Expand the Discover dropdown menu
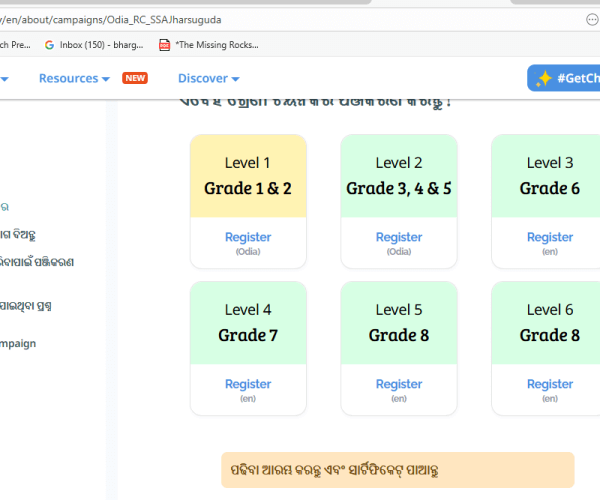Viewport: 600px width, 500px height. (x=208, y=78)
